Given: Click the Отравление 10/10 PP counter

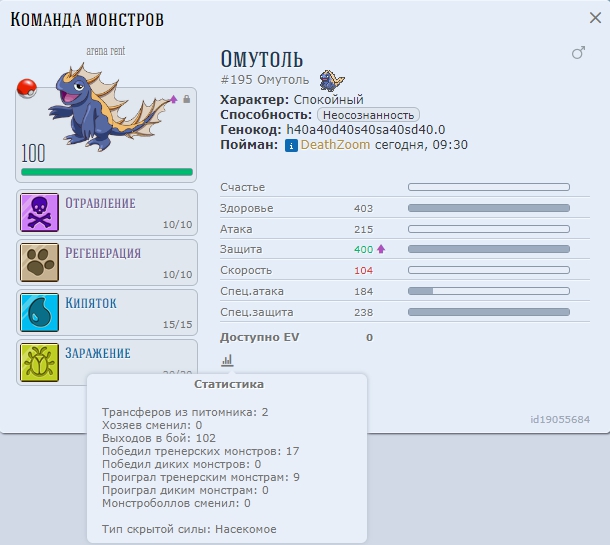Looking at the screenshot, I should click(177, 224).
